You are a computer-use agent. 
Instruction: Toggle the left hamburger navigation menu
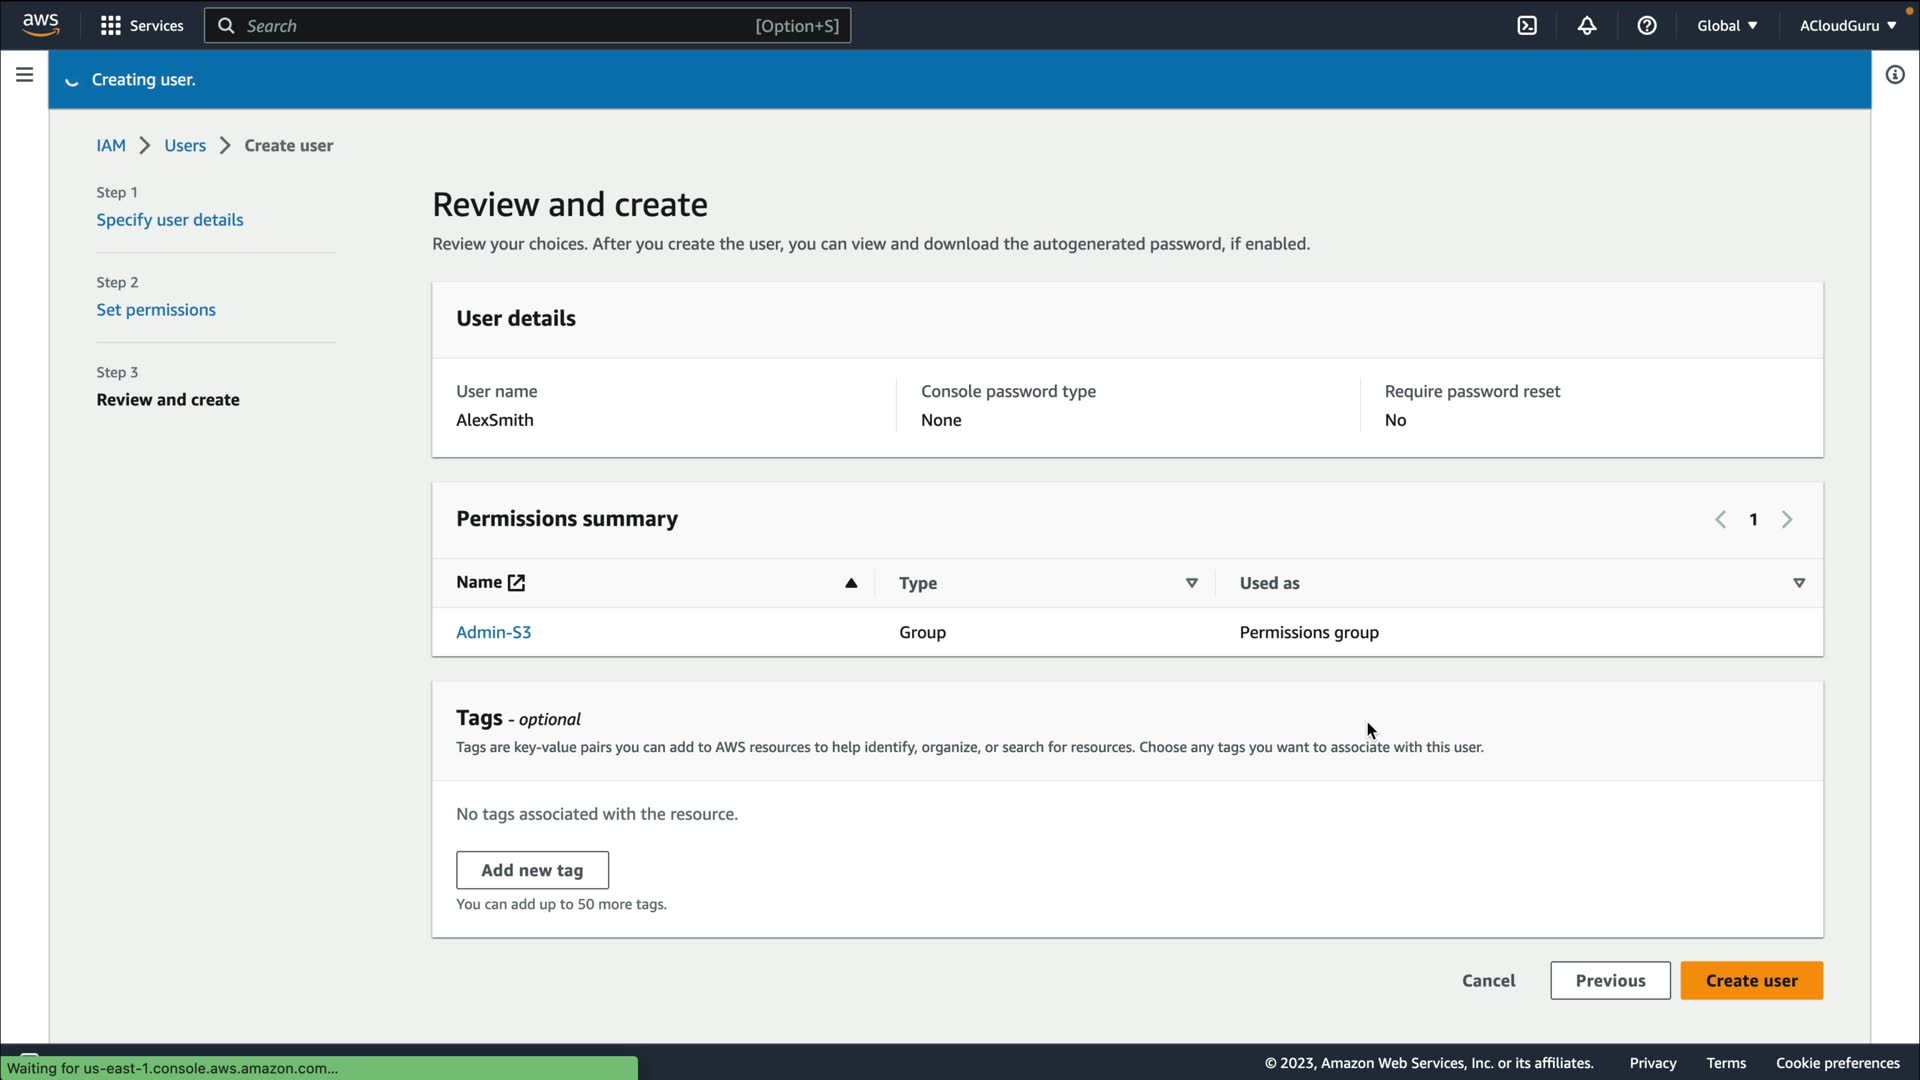(x=24, y=75)
